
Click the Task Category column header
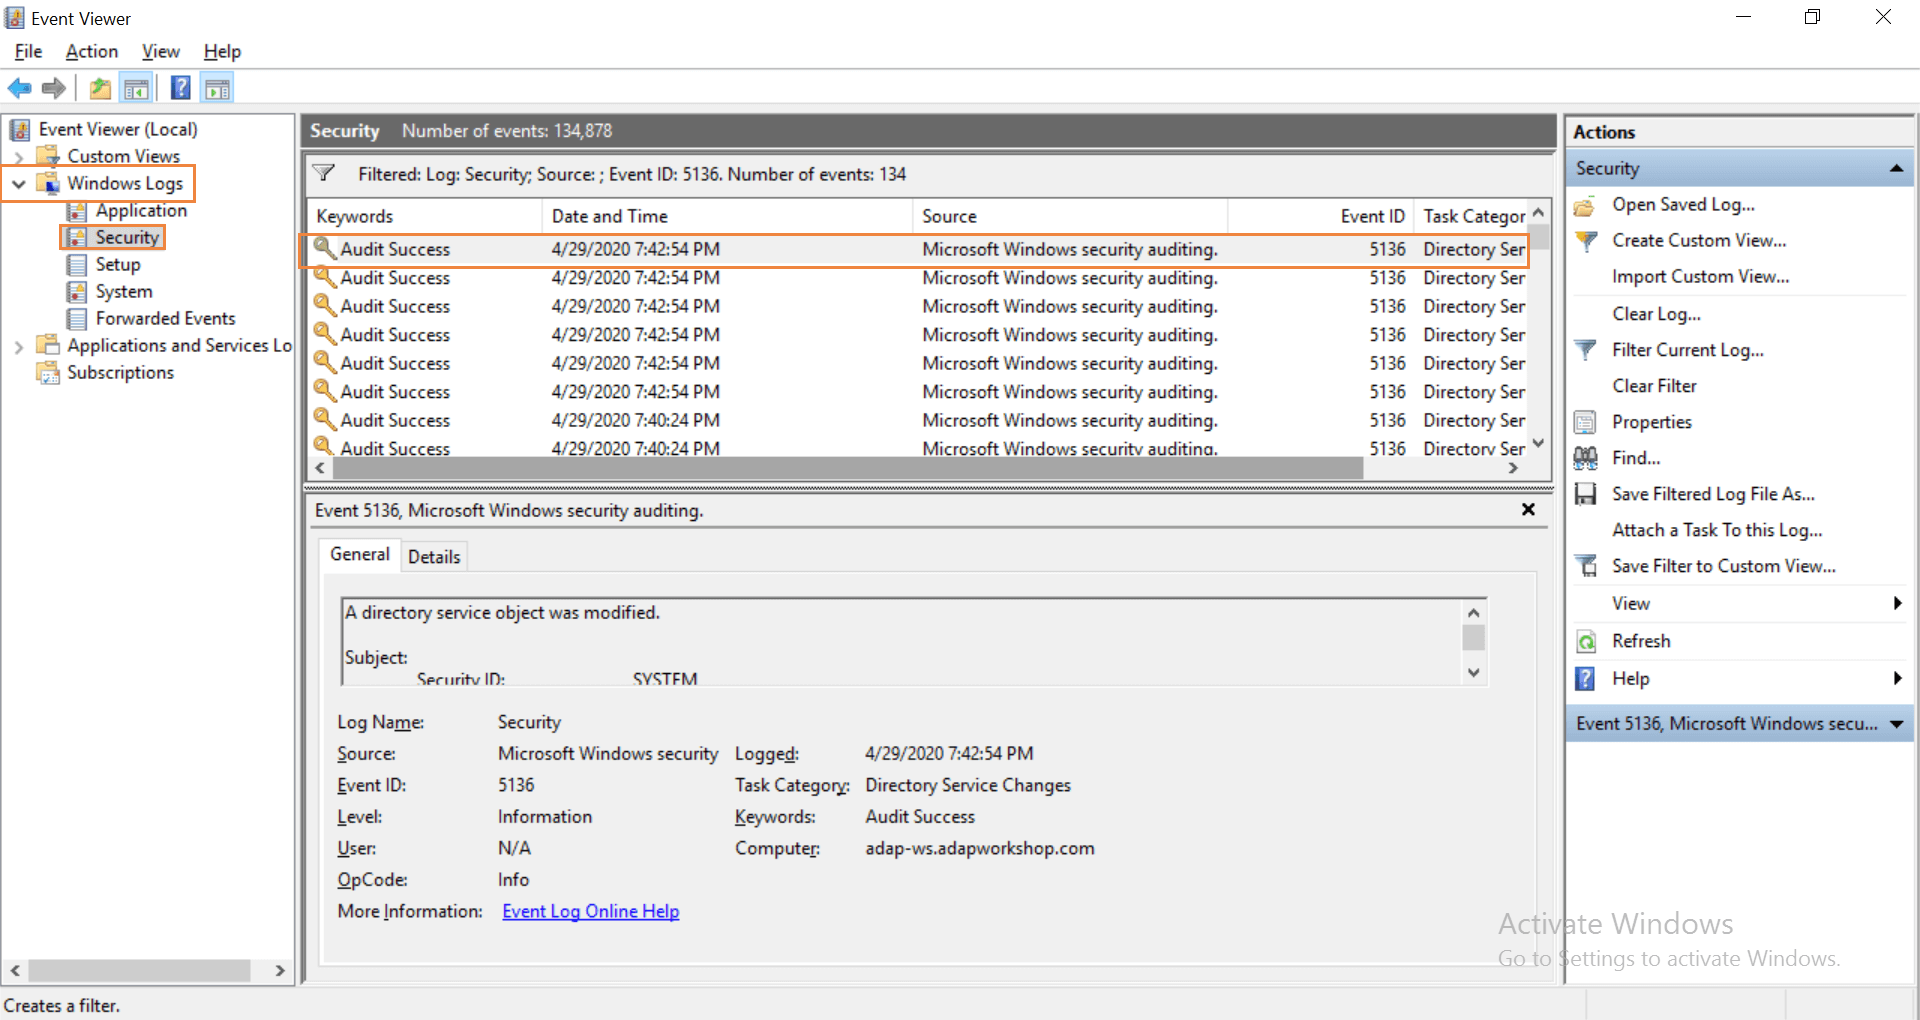pos(1472,216)
